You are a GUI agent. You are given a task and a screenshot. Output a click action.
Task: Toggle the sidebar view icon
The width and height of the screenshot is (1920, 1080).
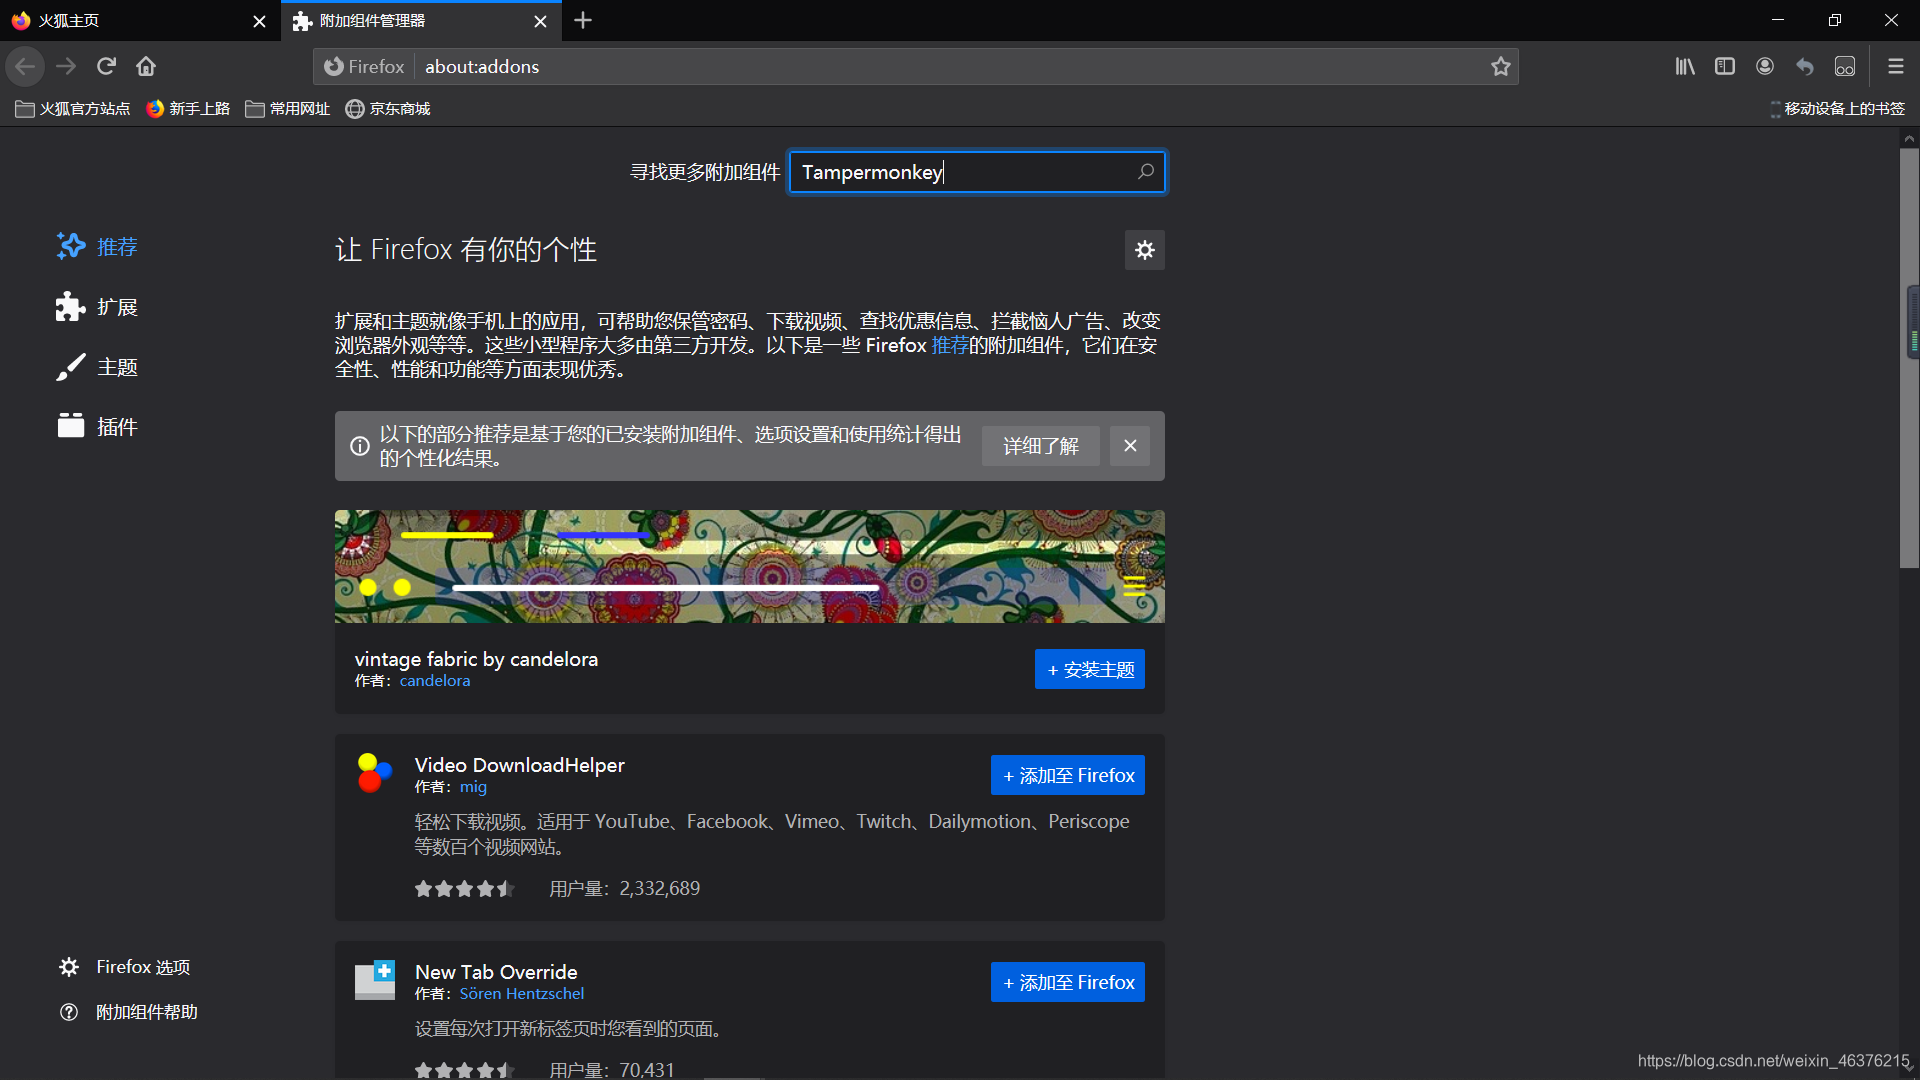click(1725, 66)
